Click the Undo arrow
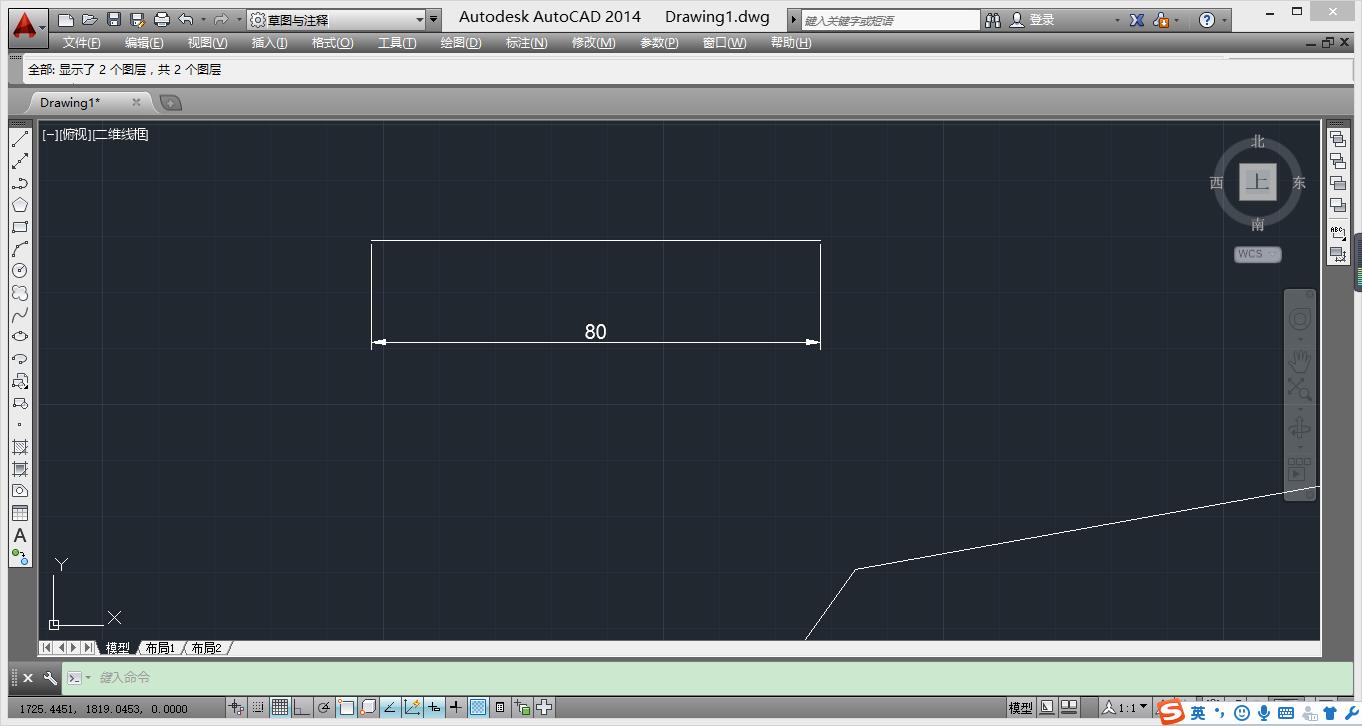 [x=186, y=19]
